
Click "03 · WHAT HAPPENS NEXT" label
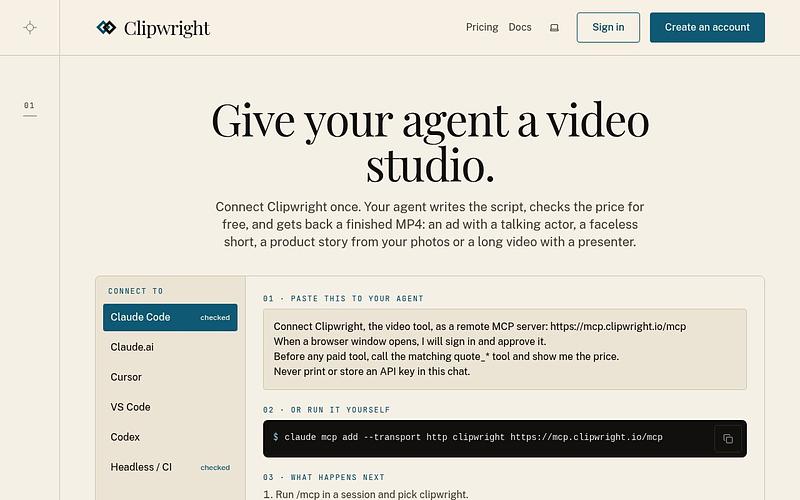(324, 477)
